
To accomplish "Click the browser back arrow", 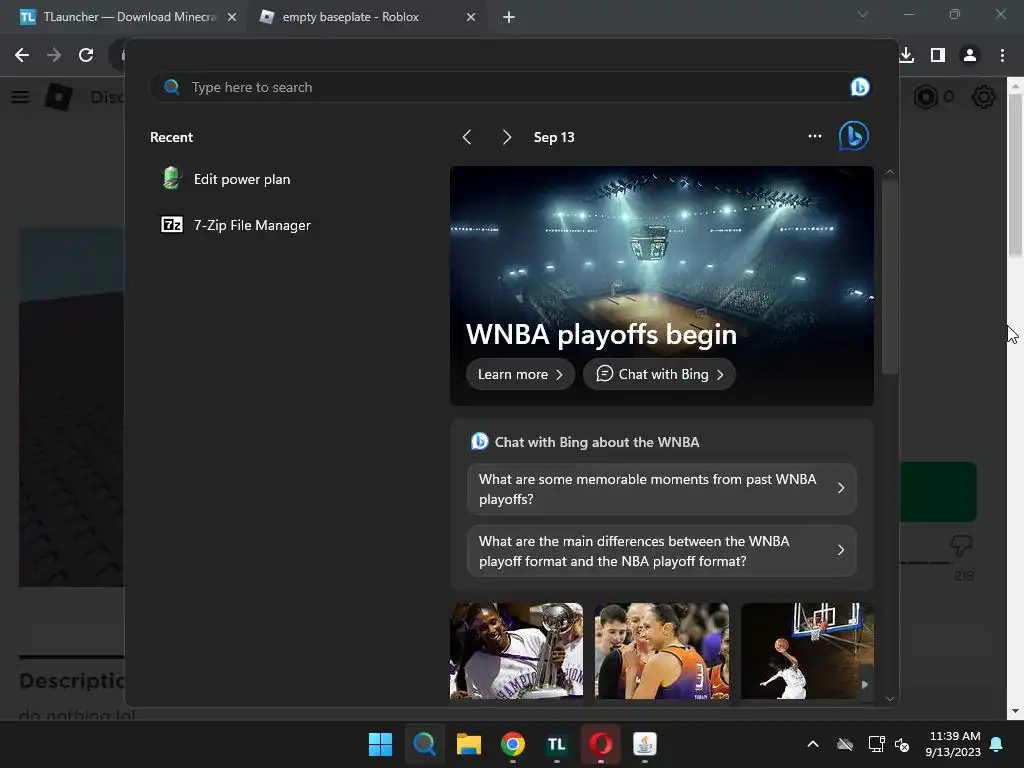I will 22,55.
